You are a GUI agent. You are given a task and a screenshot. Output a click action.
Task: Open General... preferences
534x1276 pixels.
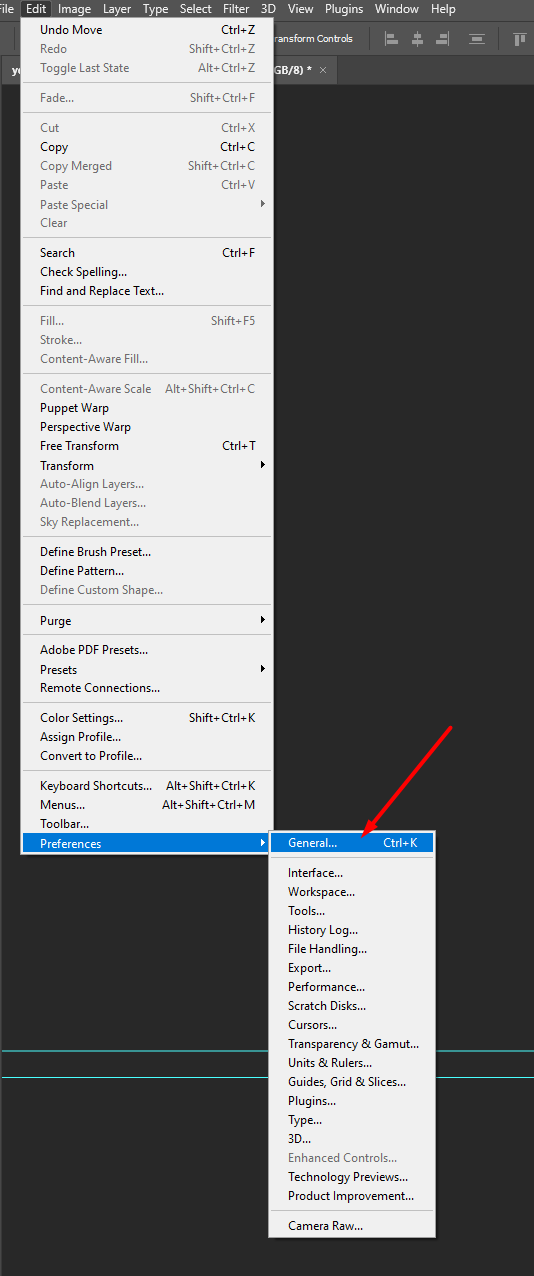point(352,843)
